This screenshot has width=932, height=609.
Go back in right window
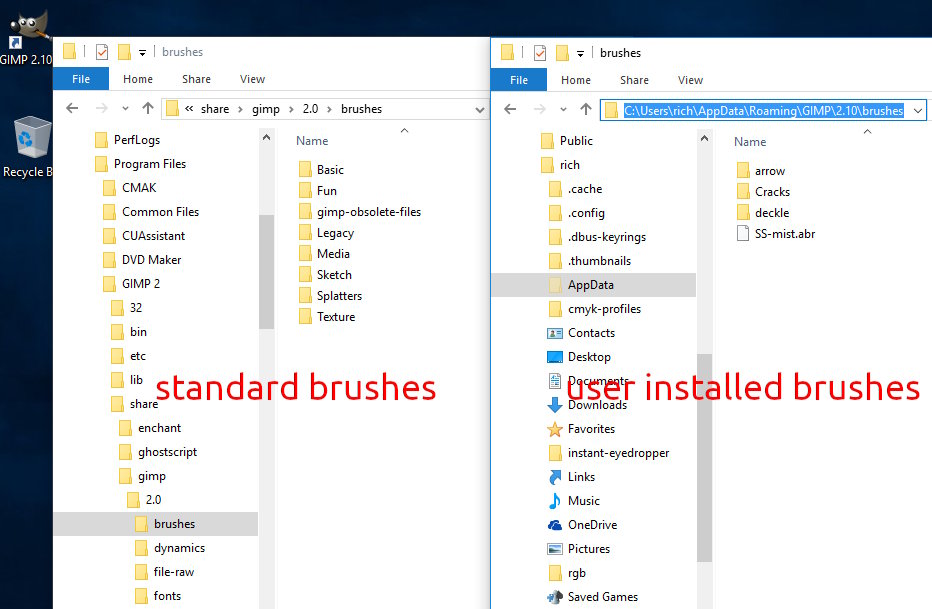(510, 109)
